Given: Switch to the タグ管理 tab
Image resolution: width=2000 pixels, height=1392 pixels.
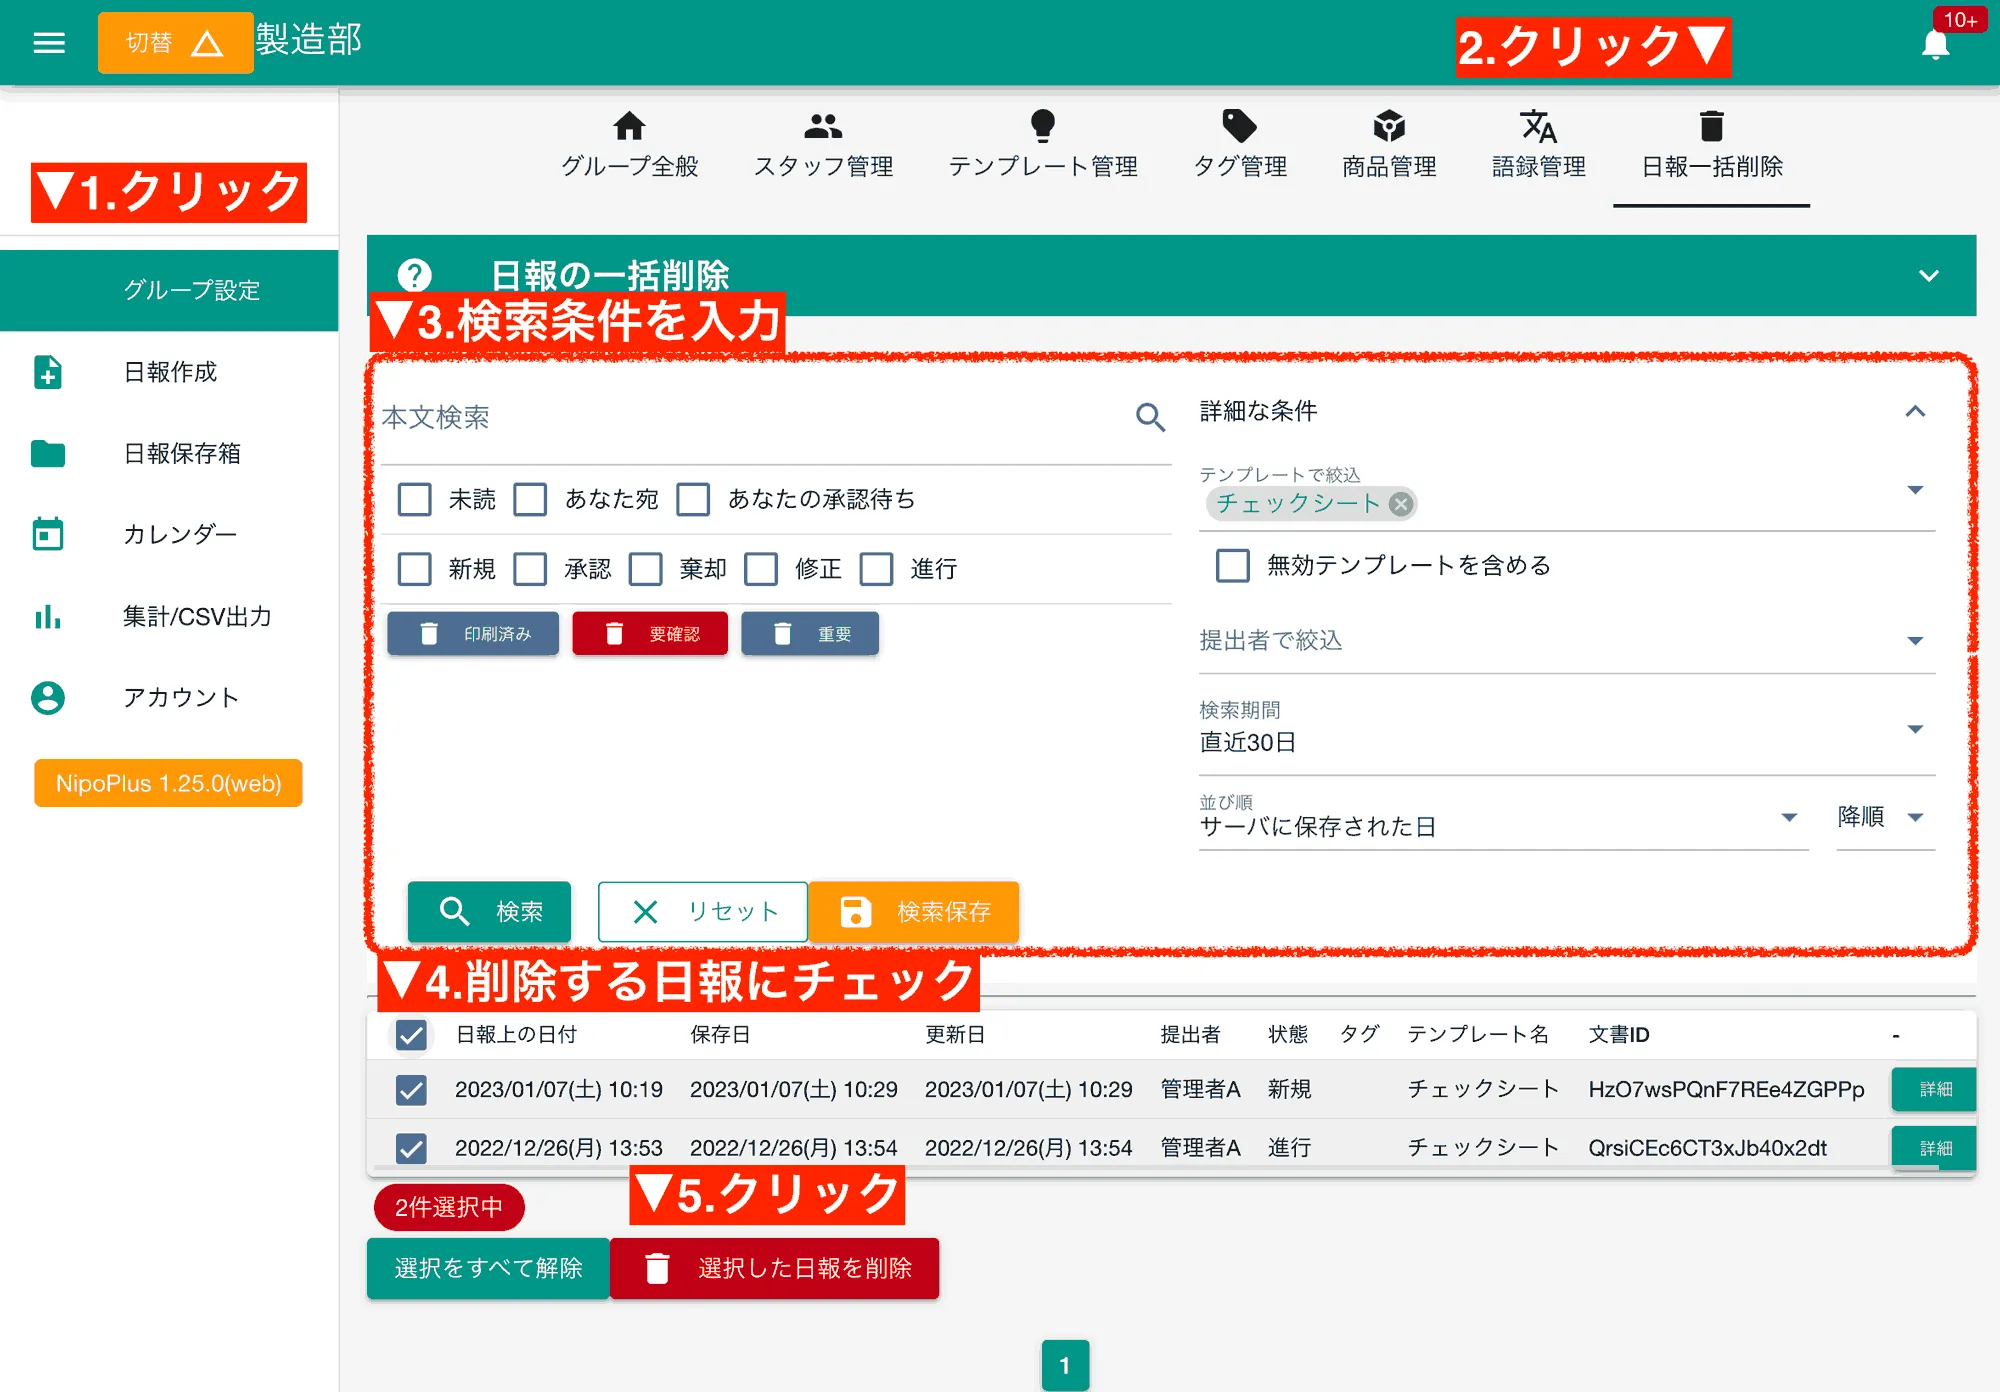Looking at the screenshot, I should [x=1240, y=145].
